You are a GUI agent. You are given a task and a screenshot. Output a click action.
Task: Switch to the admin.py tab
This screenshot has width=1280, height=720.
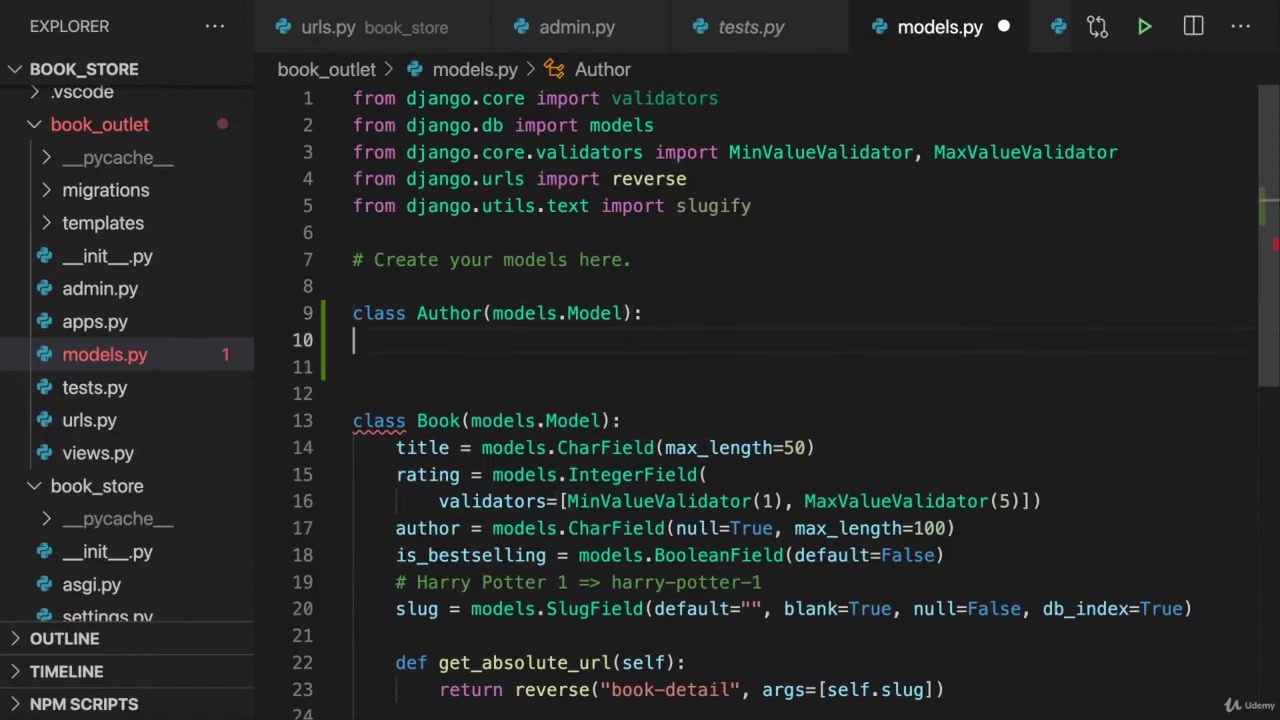576,27
